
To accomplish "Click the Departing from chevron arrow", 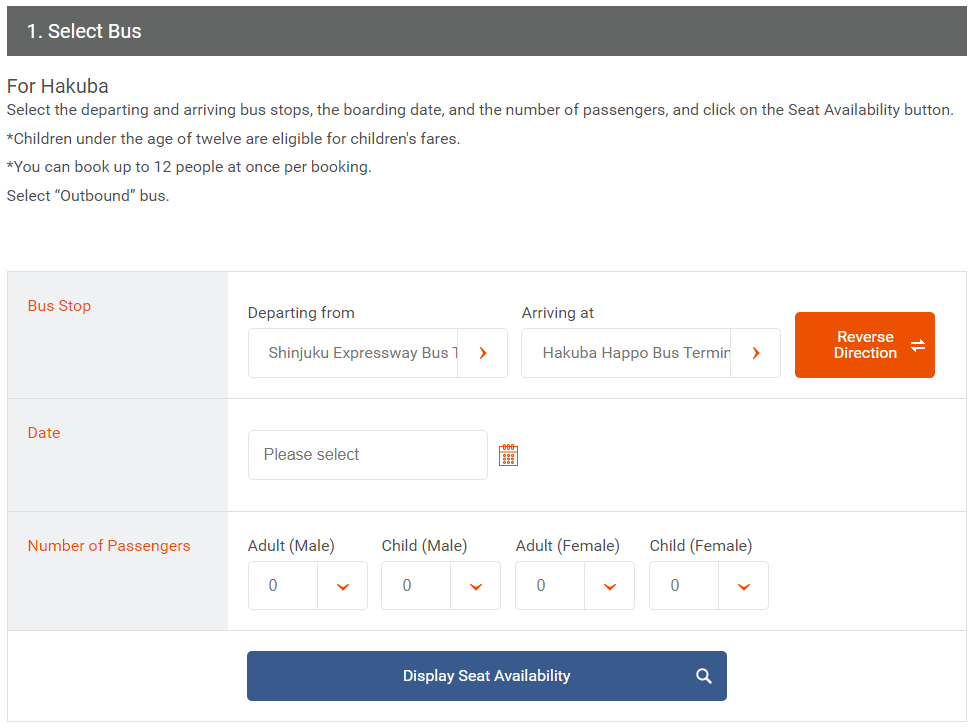I will 483,353.
